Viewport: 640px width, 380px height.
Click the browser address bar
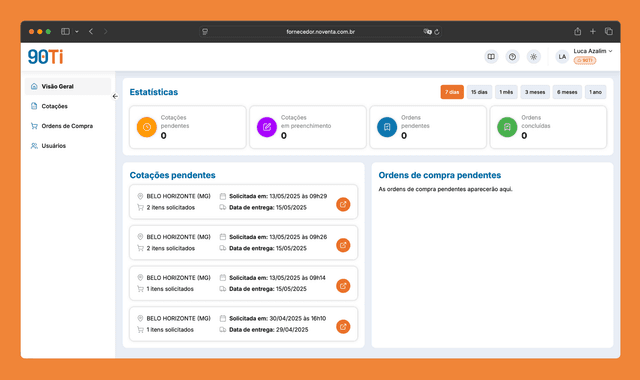click(320, 31)
